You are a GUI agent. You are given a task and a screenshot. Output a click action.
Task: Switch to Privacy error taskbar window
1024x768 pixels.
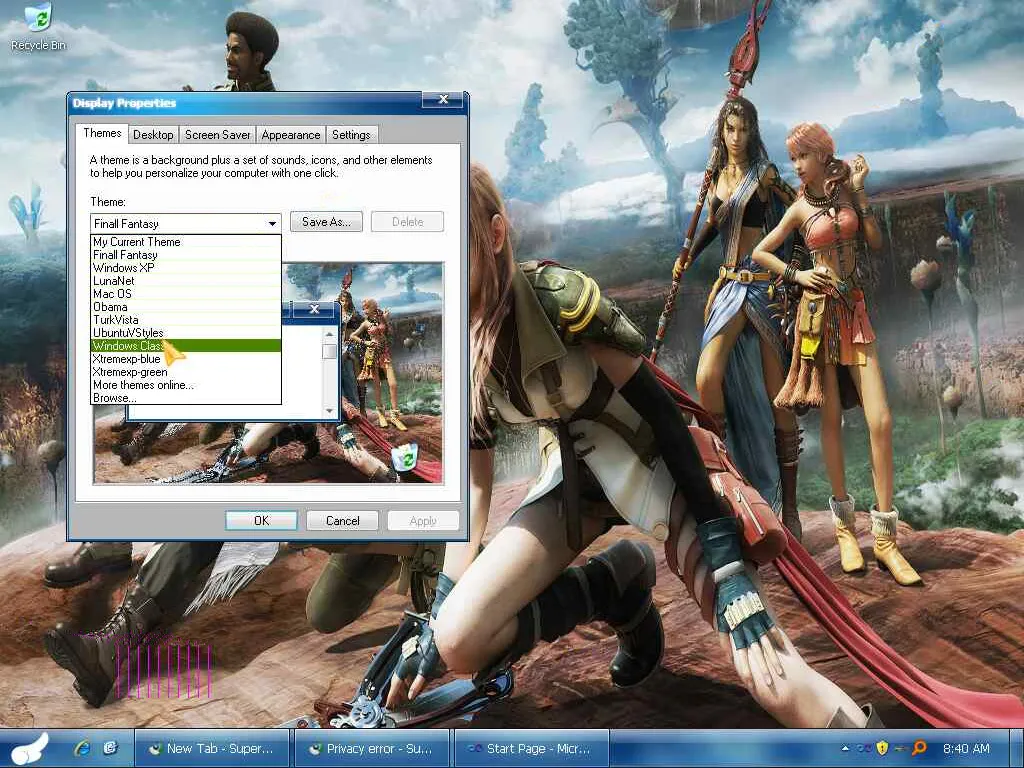(x=372, y=749)
